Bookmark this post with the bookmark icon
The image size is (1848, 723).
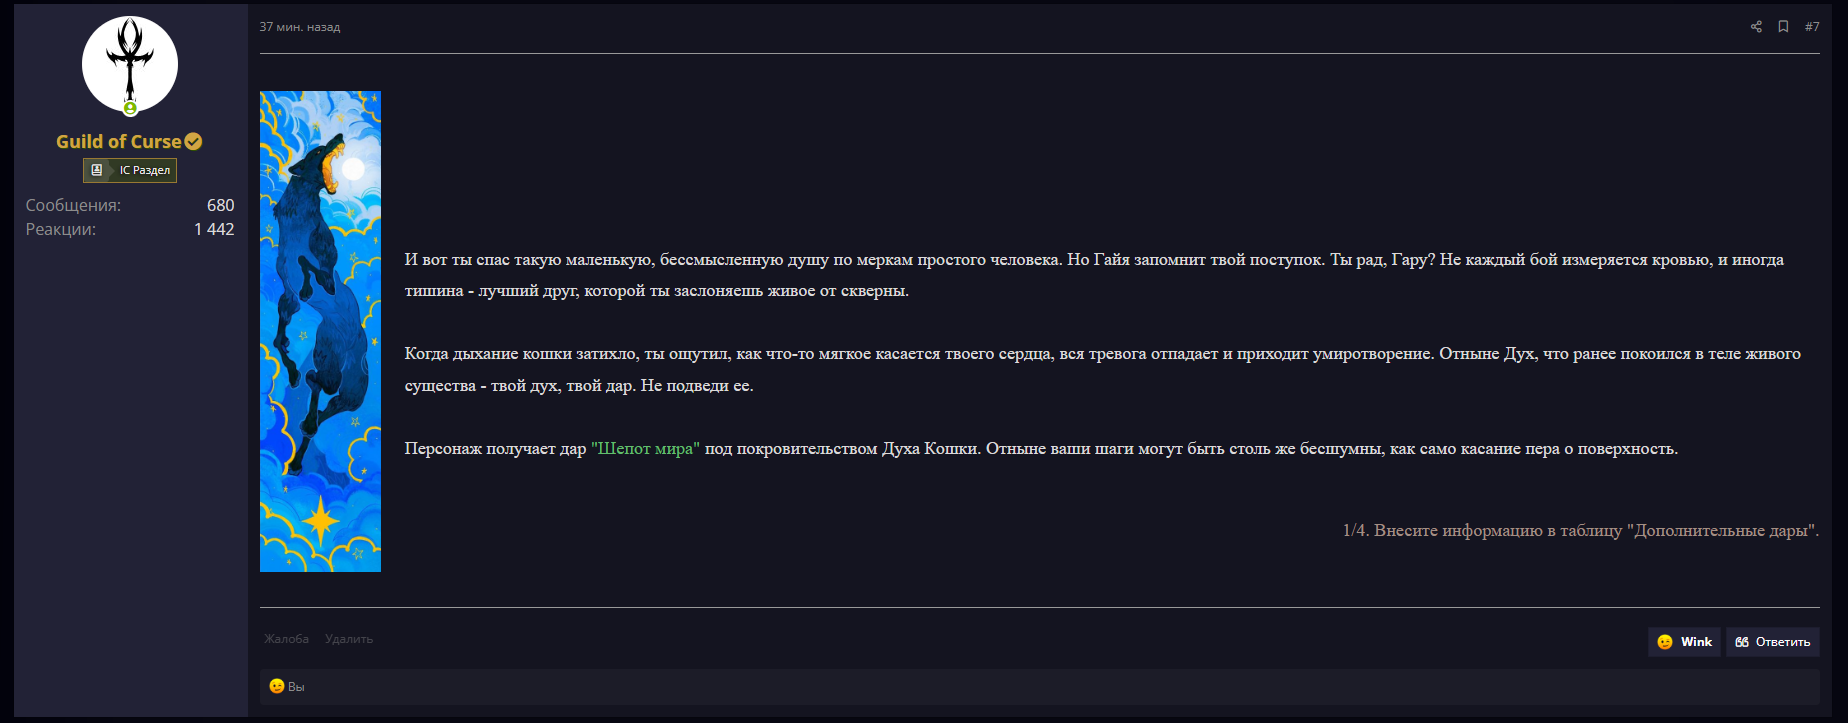pos(1783,27)
